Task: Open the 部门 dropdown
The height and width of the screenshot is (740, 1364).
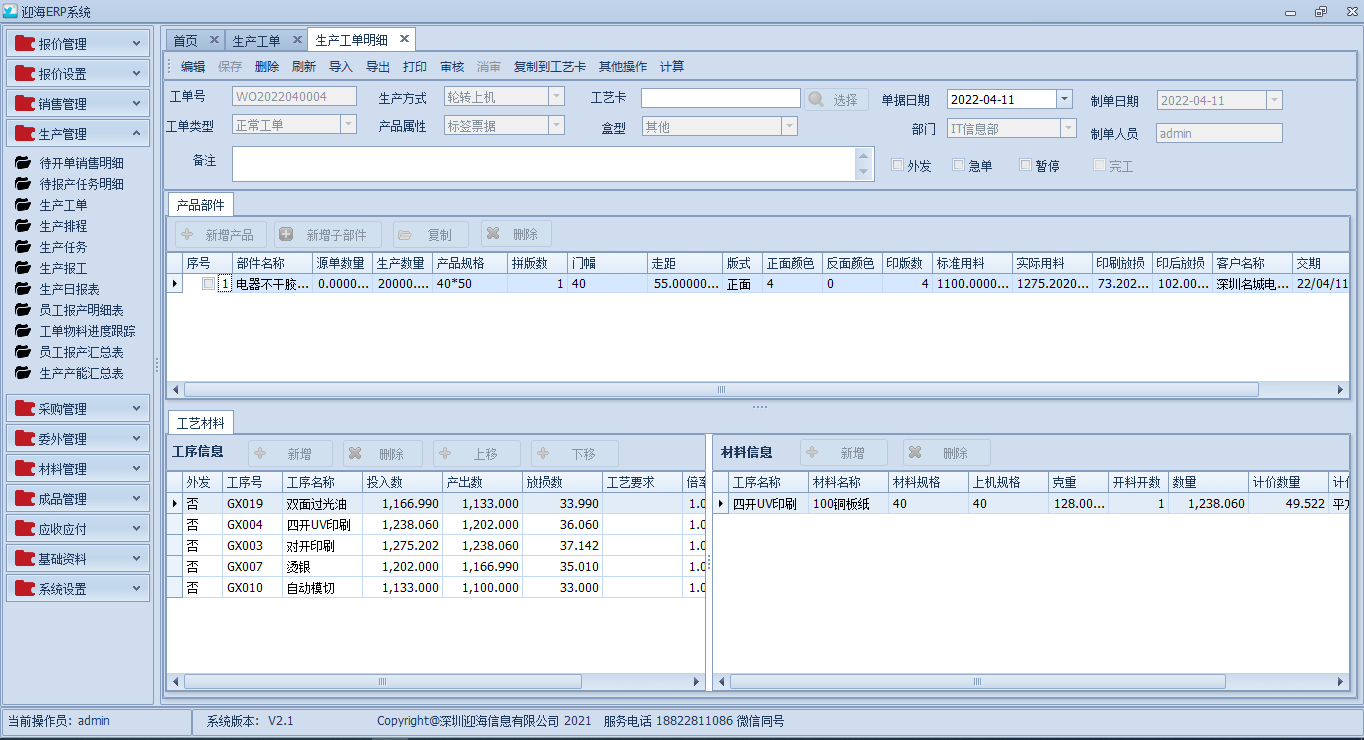Action: (x=1069, y=128)
